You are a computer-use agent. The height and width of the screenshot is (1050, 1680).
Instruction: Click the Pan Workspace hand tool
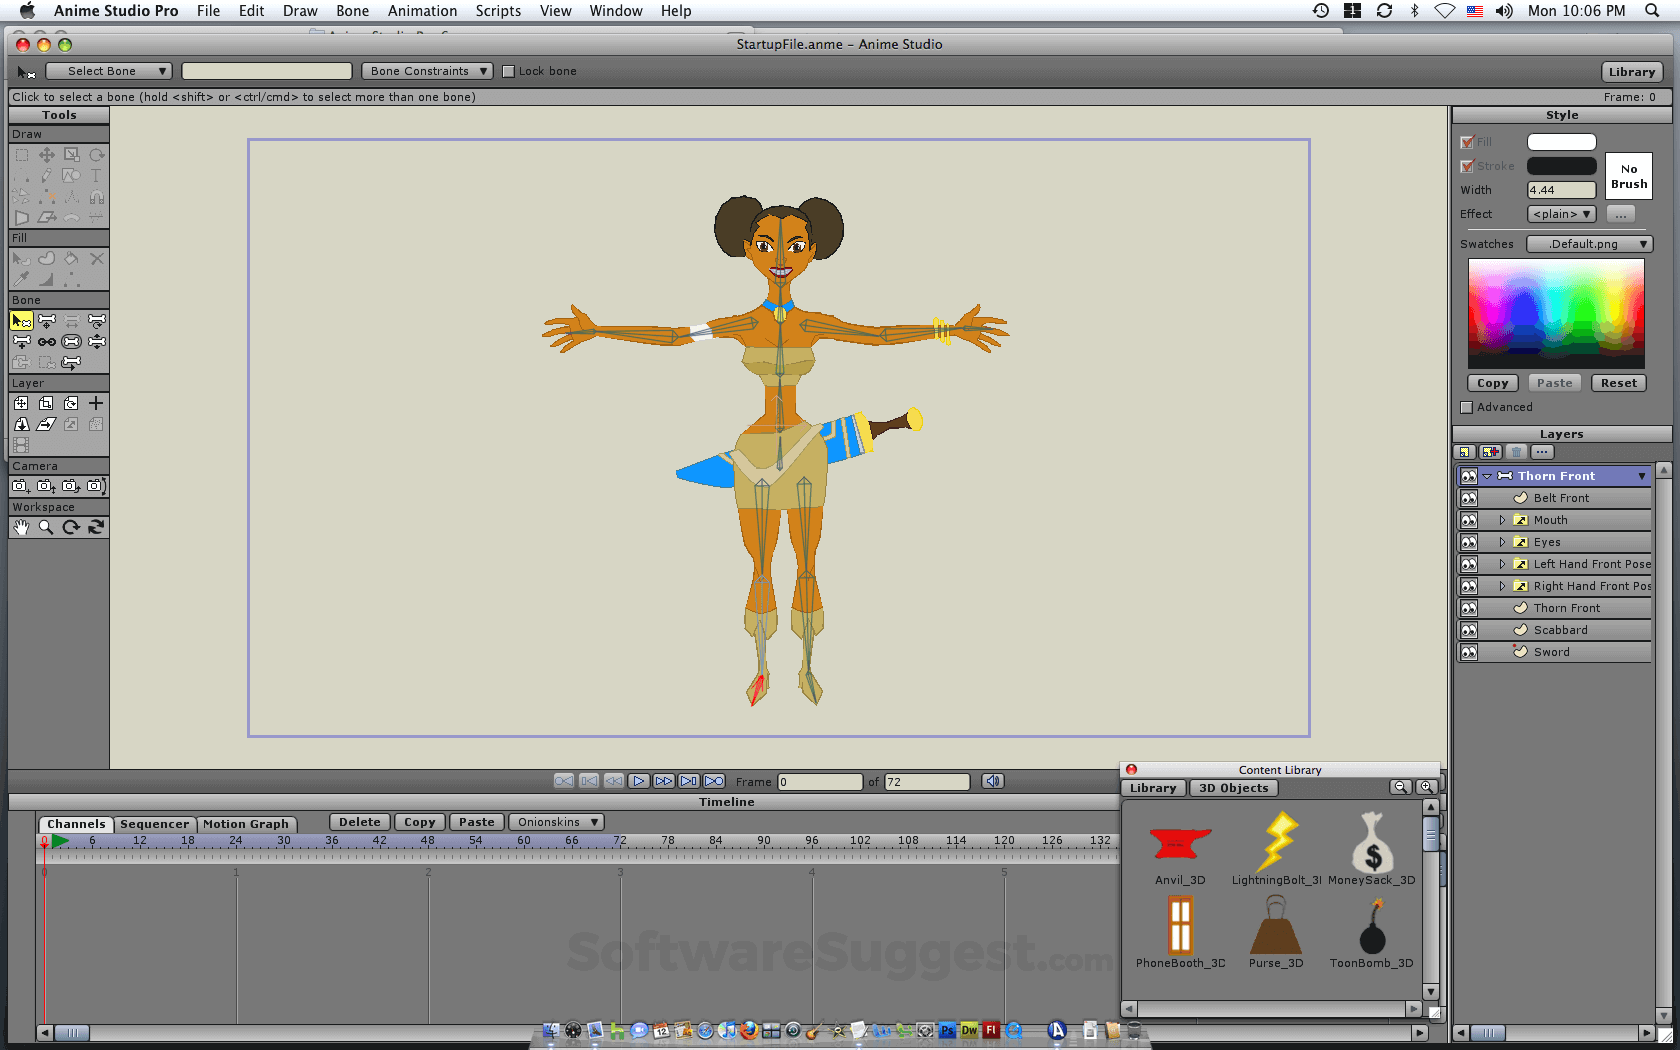click(x=21, y=527)
